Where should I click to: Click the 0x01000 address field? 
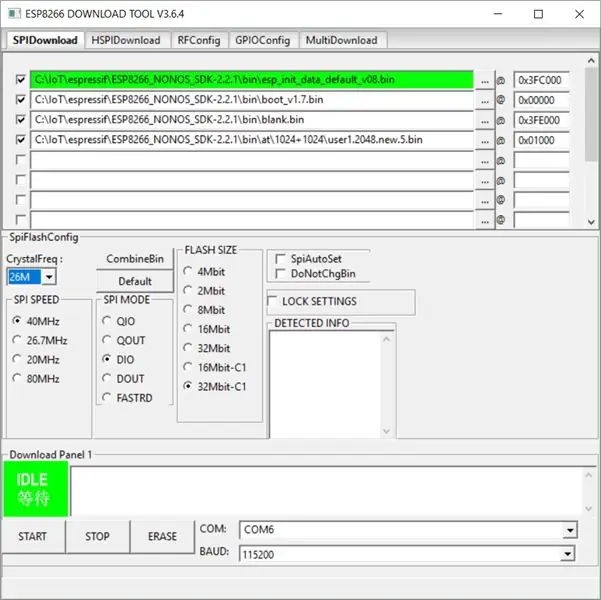coord(541,140)
